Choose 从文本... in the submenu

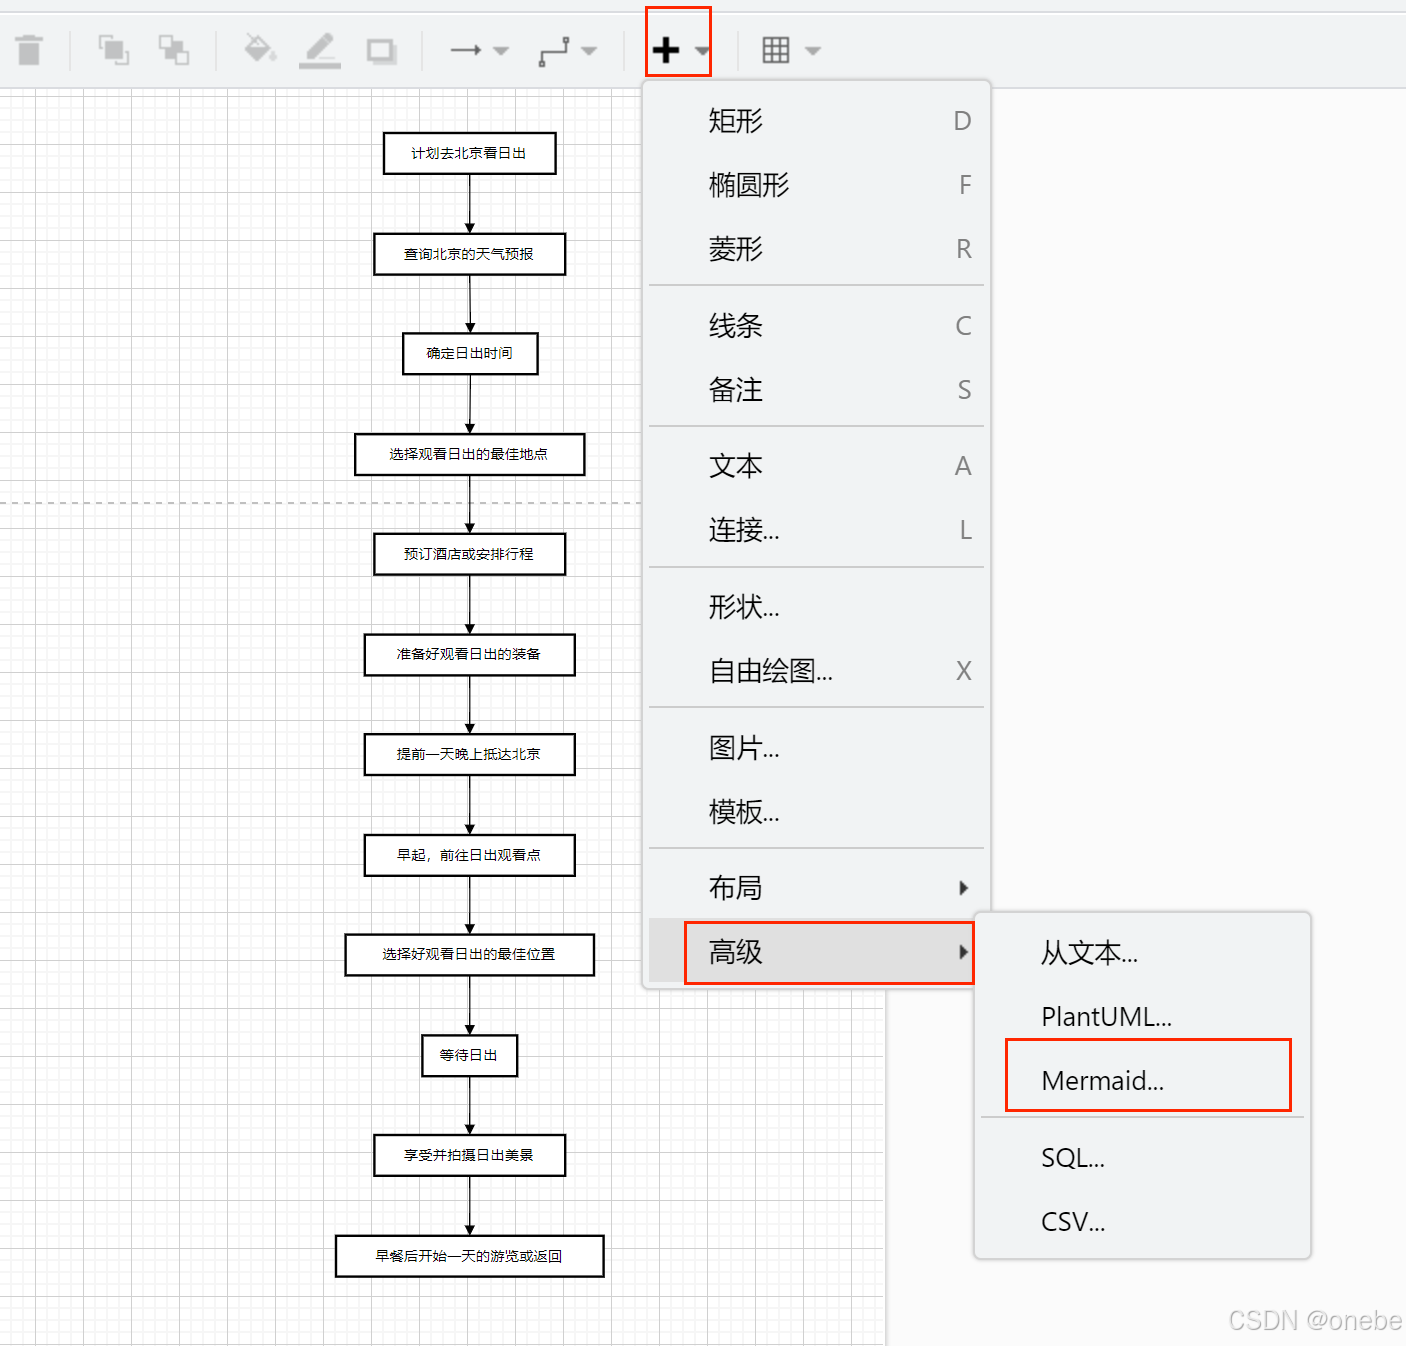click(x=1143, y=953)
